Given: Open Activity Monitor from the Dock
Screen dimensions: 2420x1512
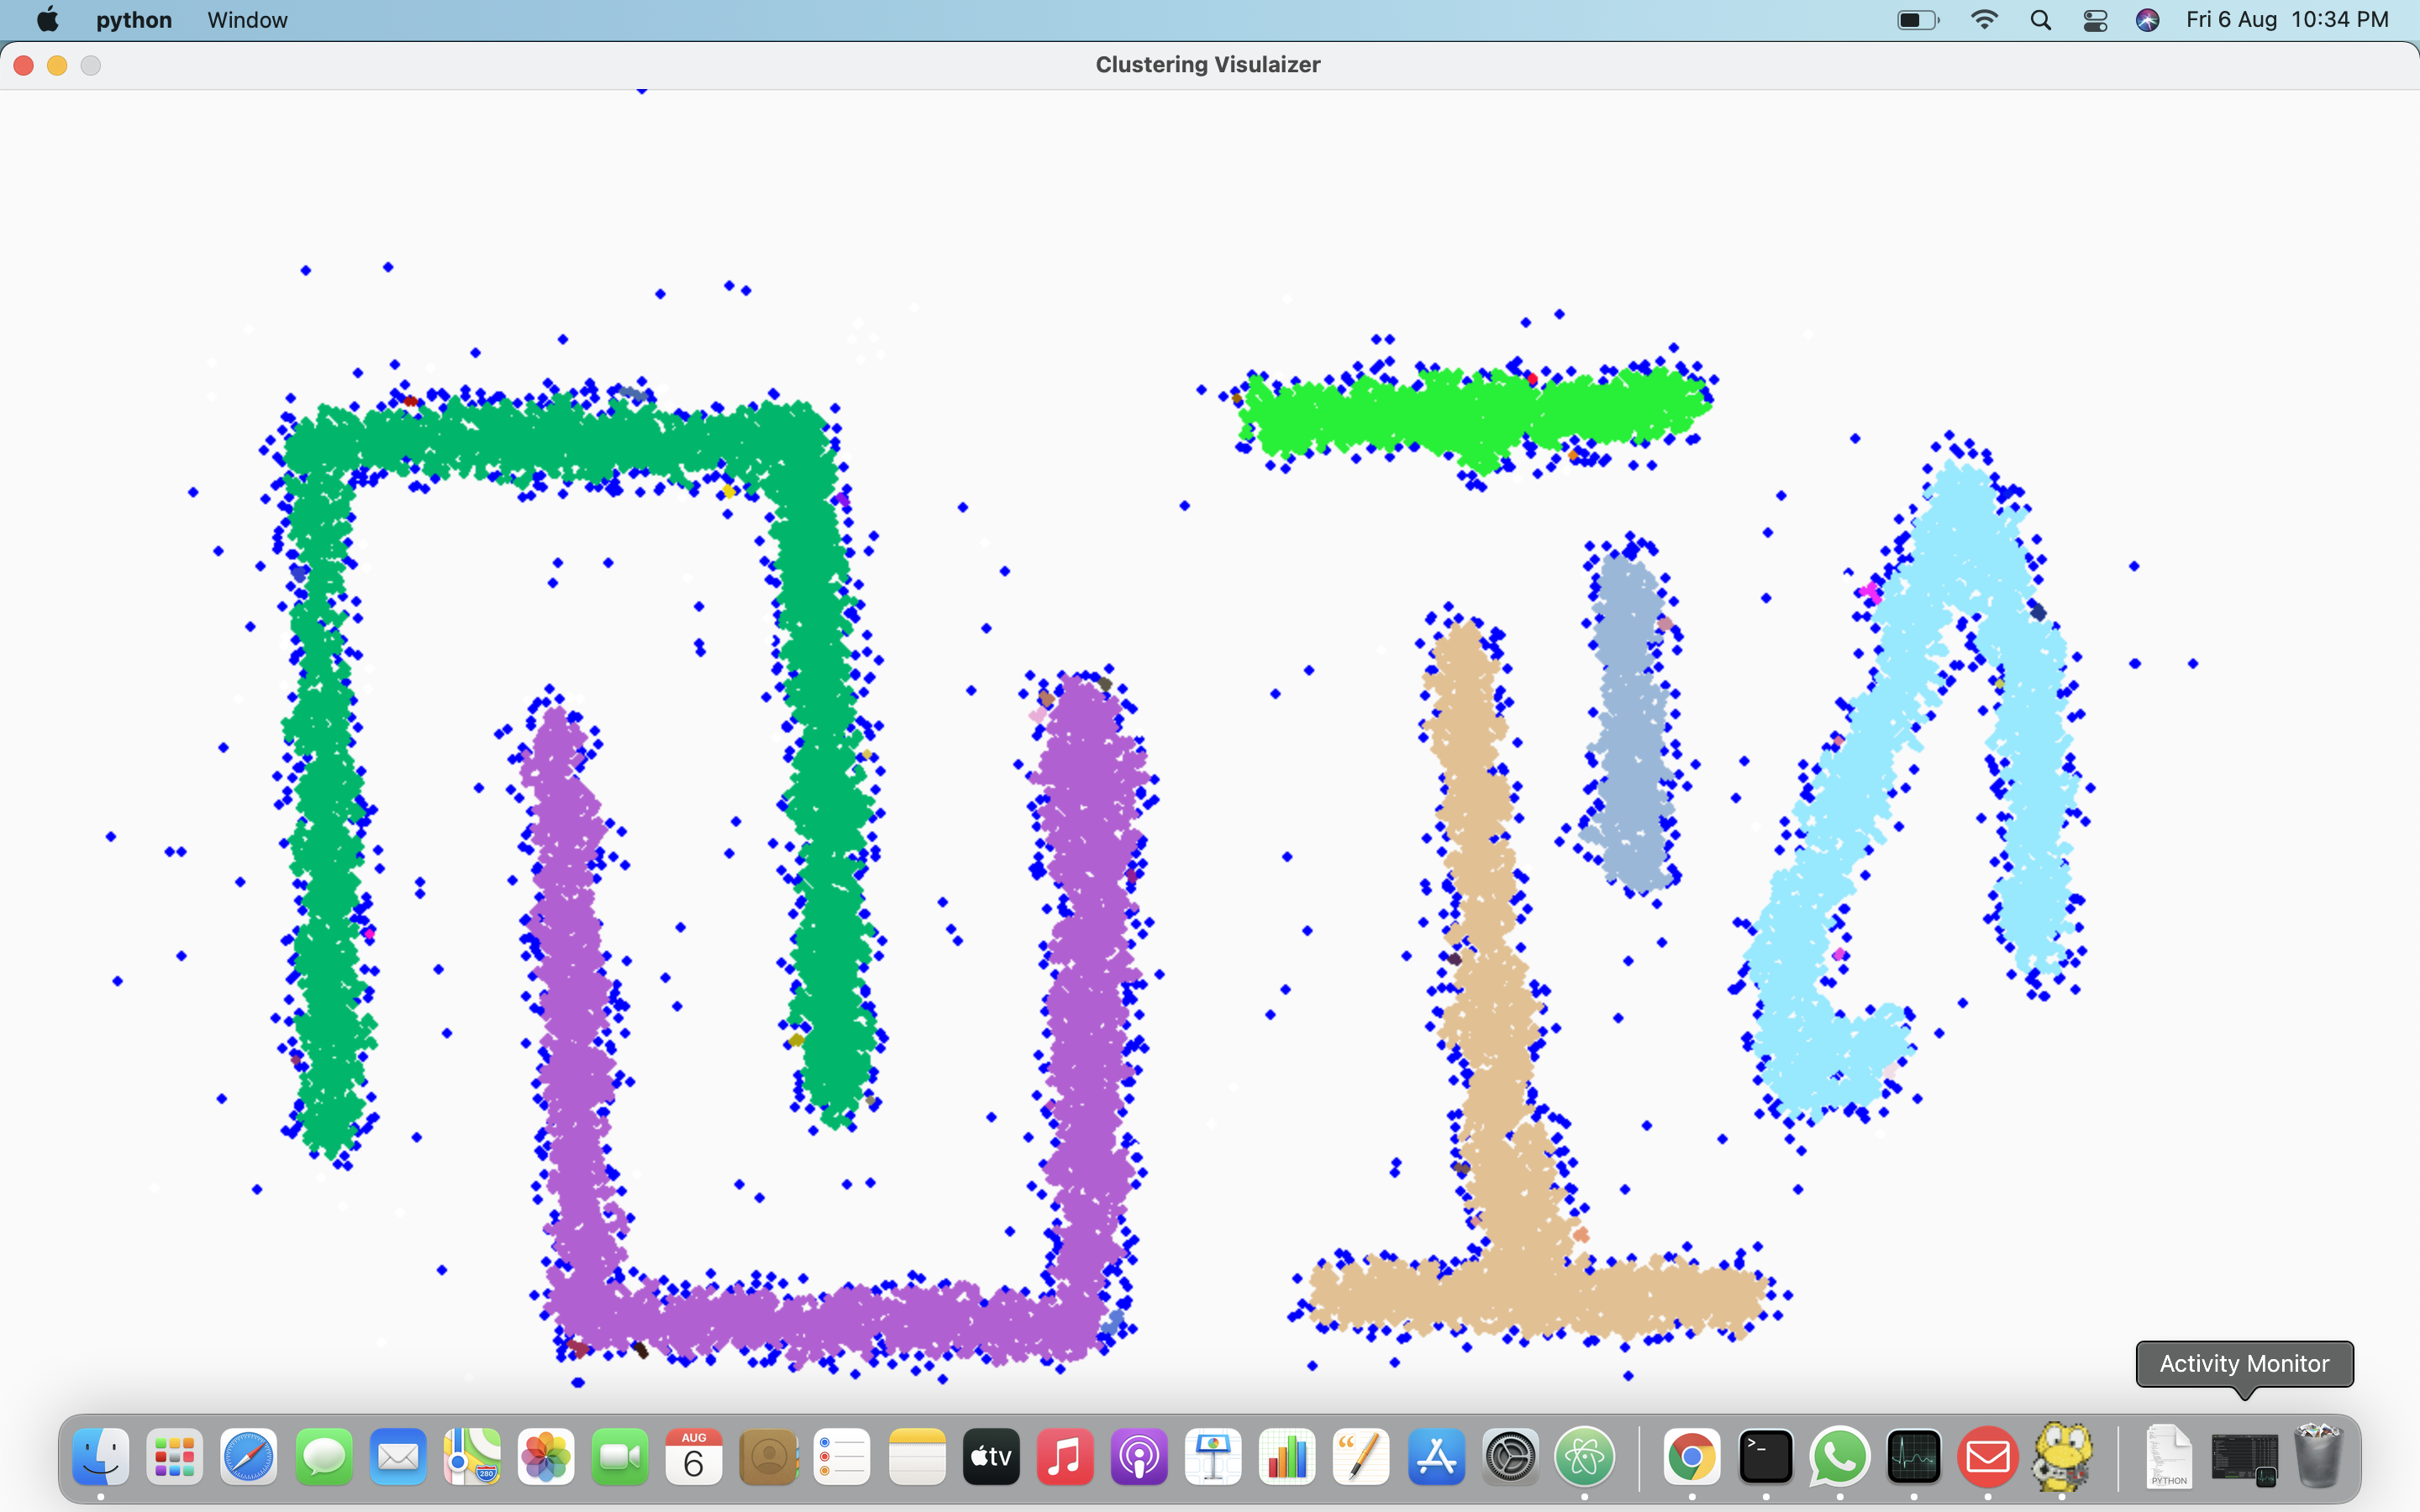Looking at the screenshot, I should point(1914,1457).
